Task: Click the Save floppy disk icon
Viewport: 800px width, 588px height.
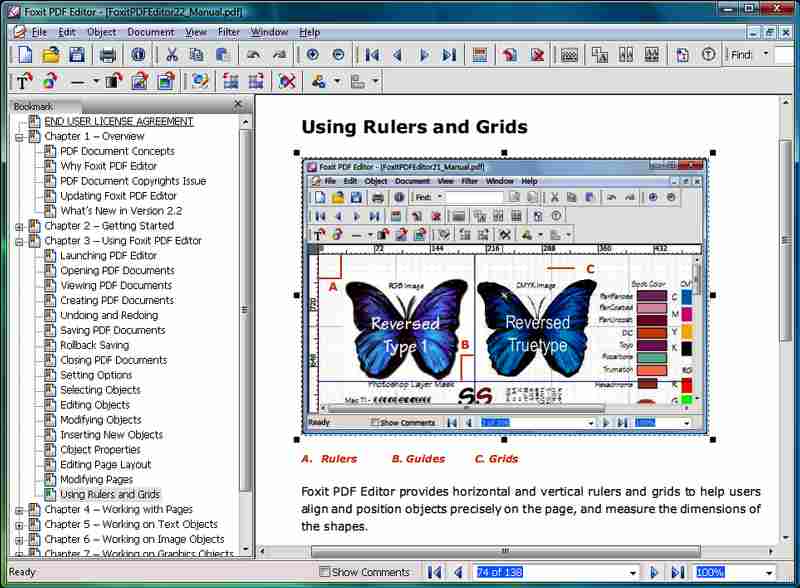Action: [x=77, y=55]
